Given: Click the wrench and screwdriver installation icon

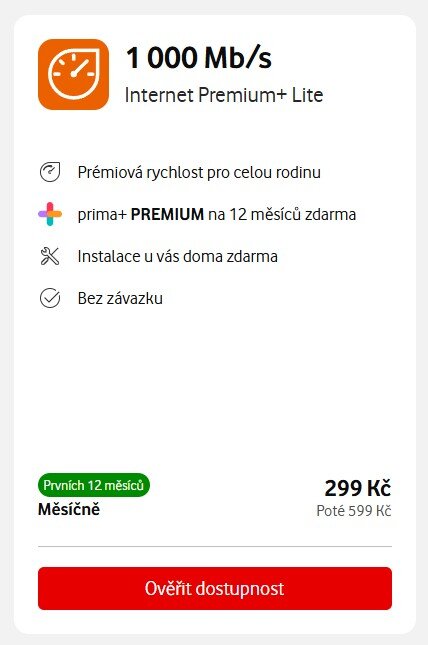Looking at the screenshot, I should 50,256.
